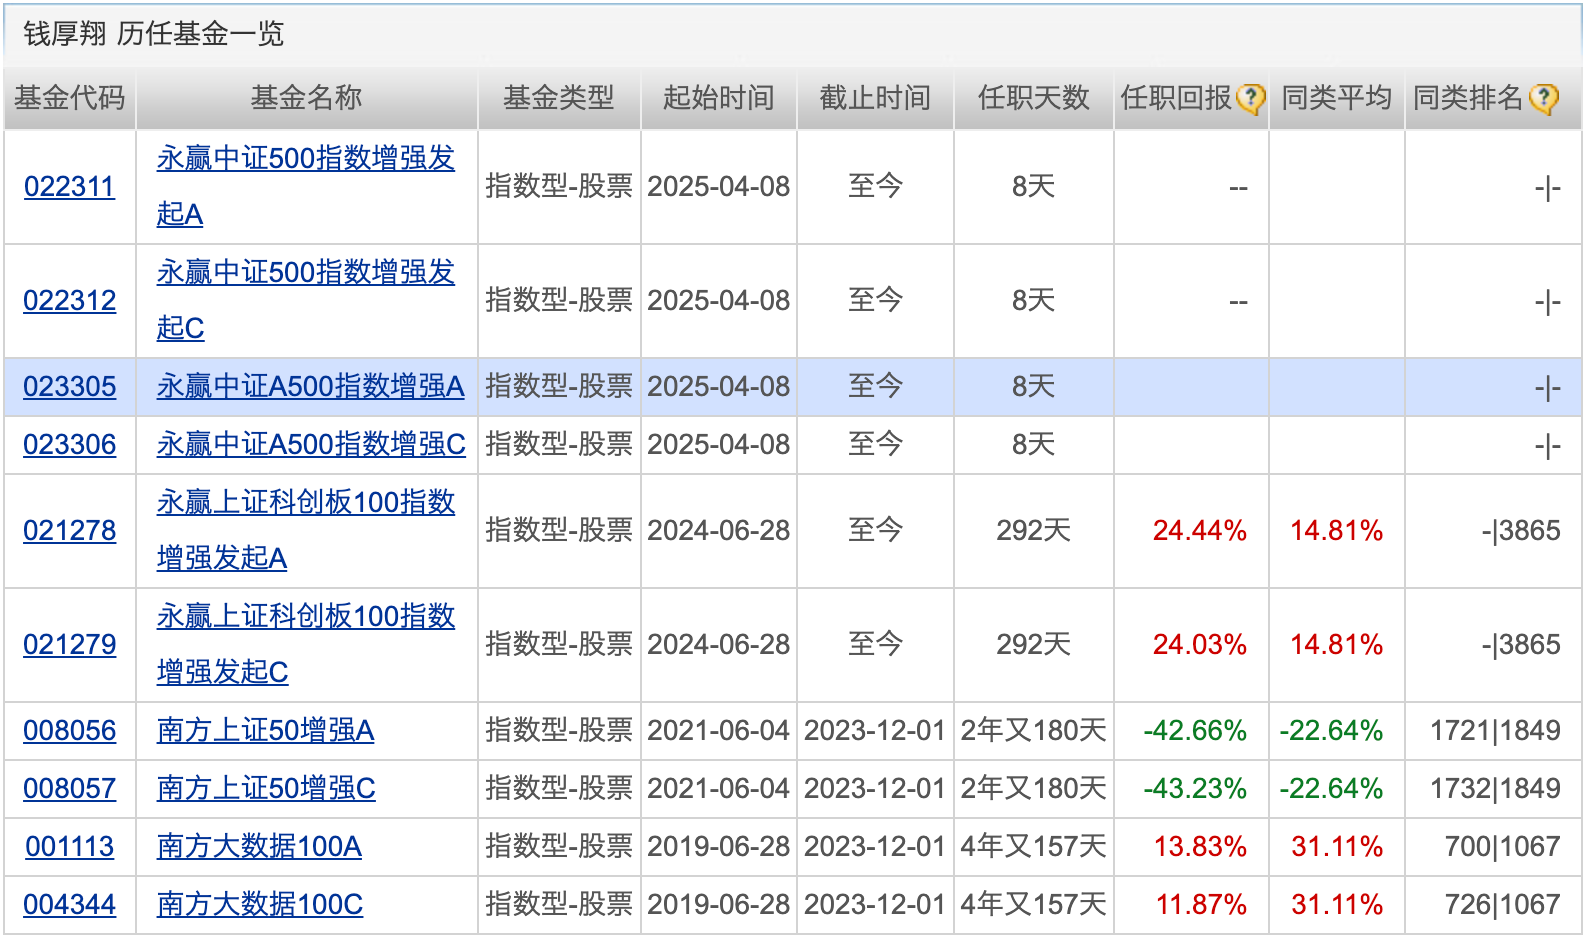Select the 13.83% return value
Viewport: 1588px width, 936px height.
[x=1200, y=847]
